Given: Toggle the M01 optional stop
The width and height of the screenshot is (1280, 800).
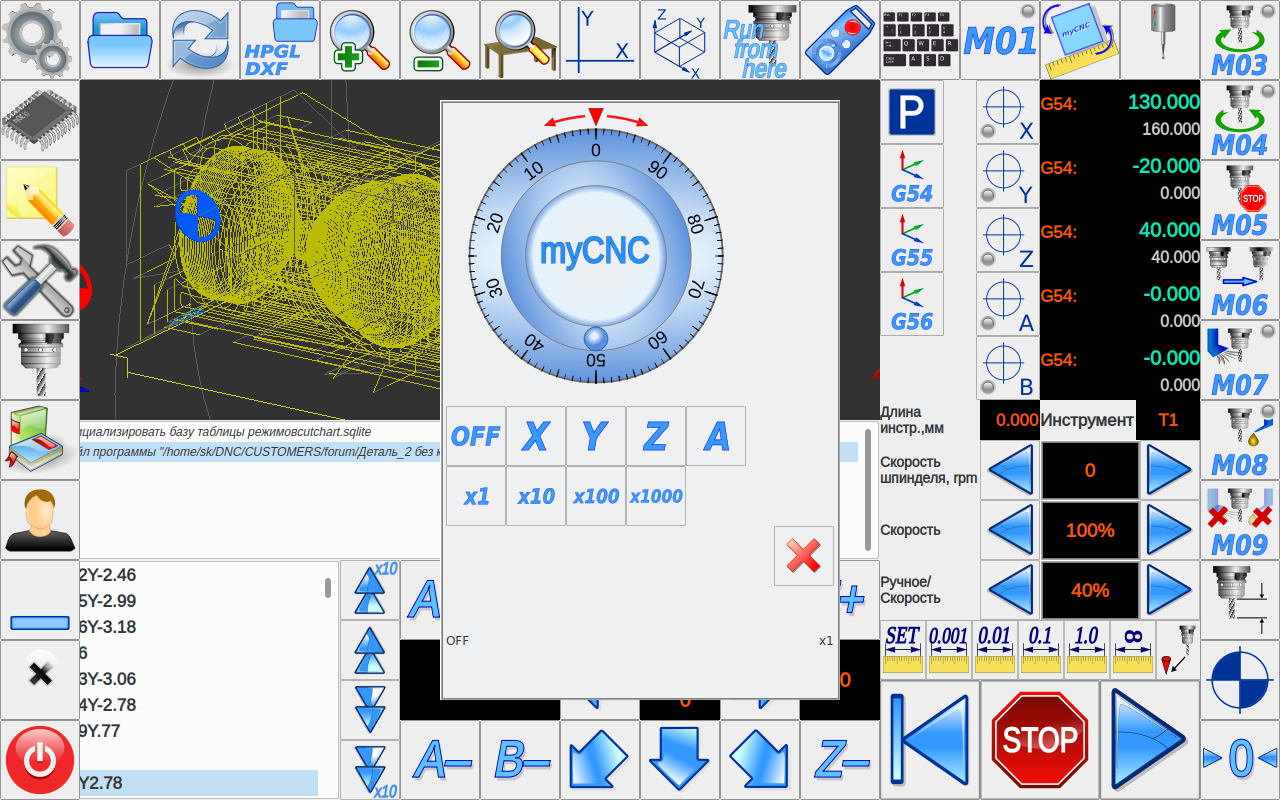Looking at the screenshot, I should coord(1000,40).
